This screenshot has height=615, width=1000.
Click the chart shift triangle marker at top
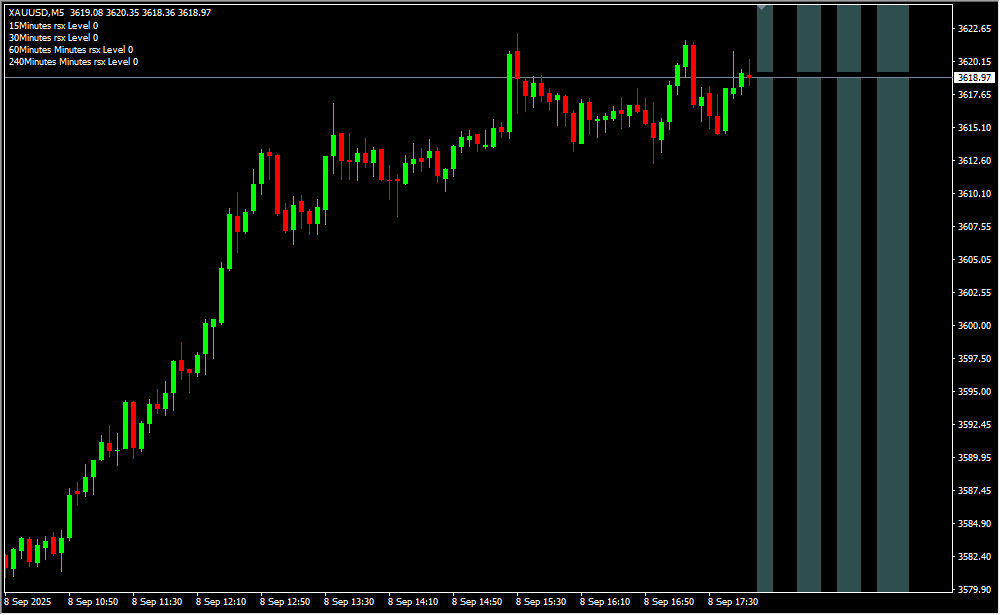coord(763,8)
